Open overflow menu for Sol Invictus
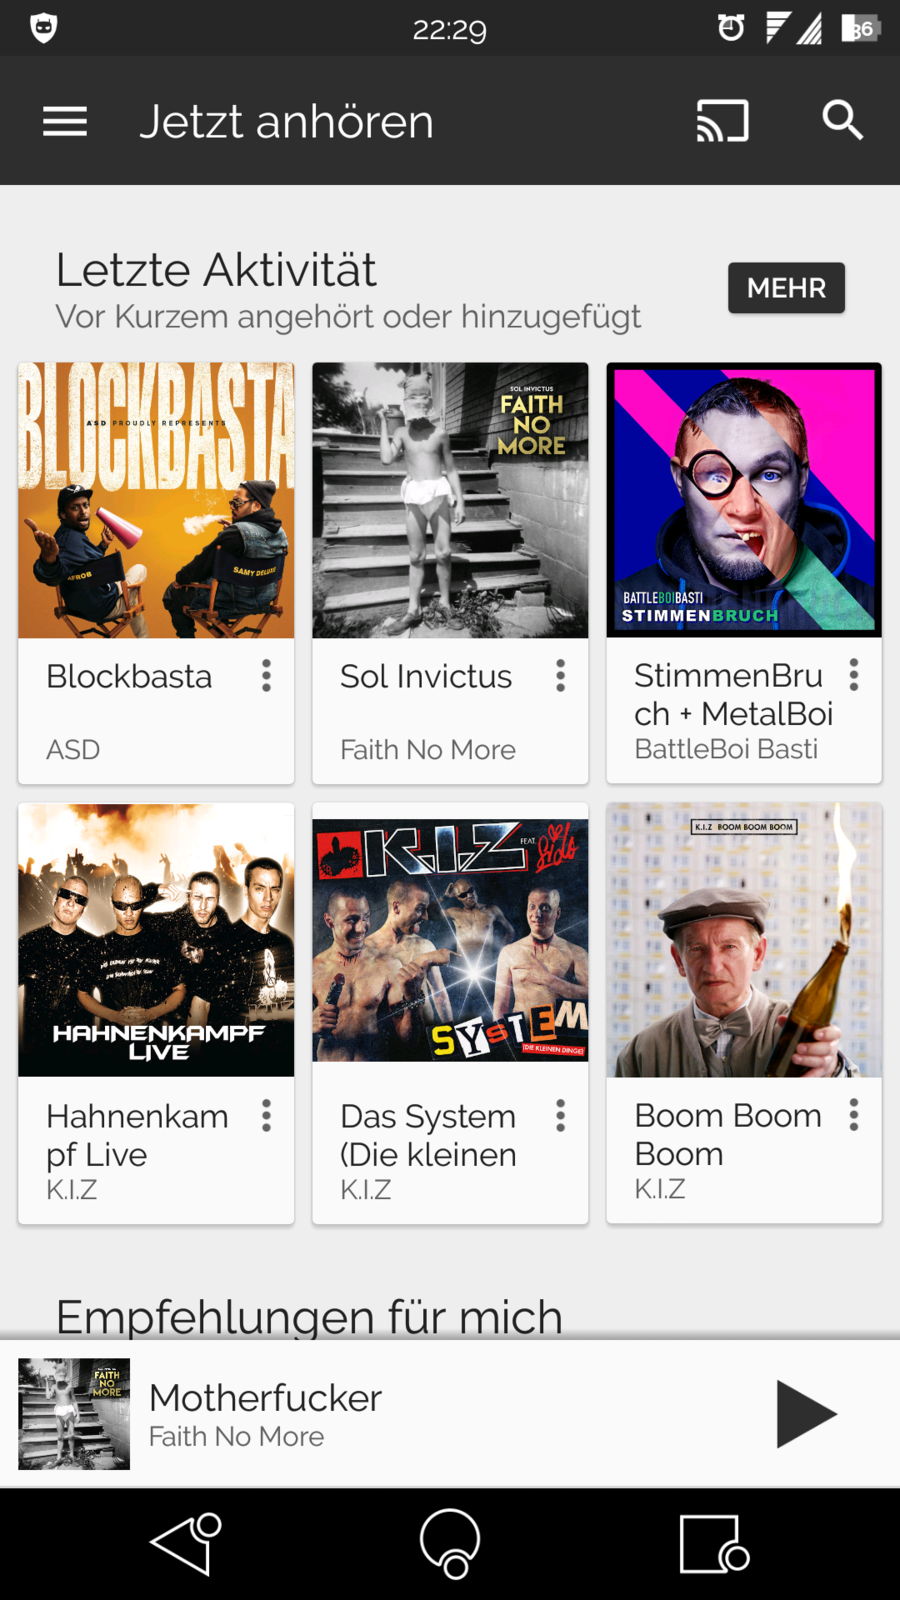 560,676
